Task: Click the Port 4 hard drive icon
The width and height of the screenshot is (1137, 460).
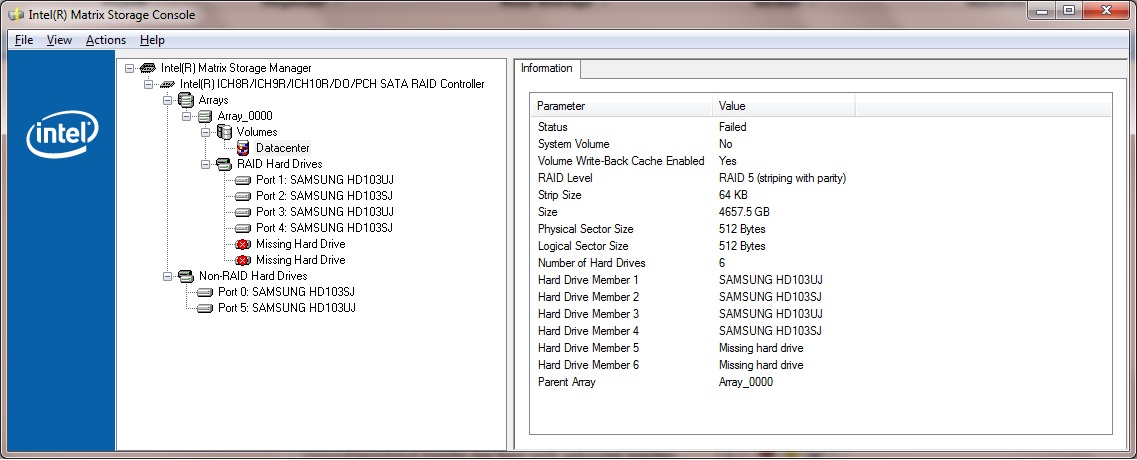Action: (243, 228)
